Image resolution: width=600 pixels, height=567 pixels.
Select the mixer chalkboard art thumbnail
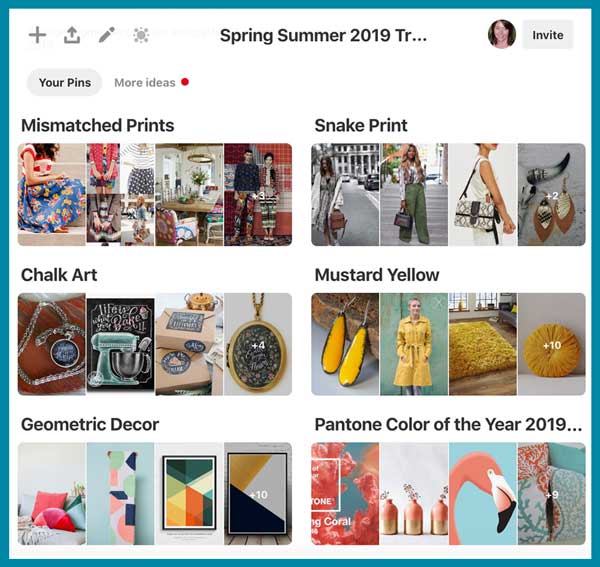[x=121, y=344]
